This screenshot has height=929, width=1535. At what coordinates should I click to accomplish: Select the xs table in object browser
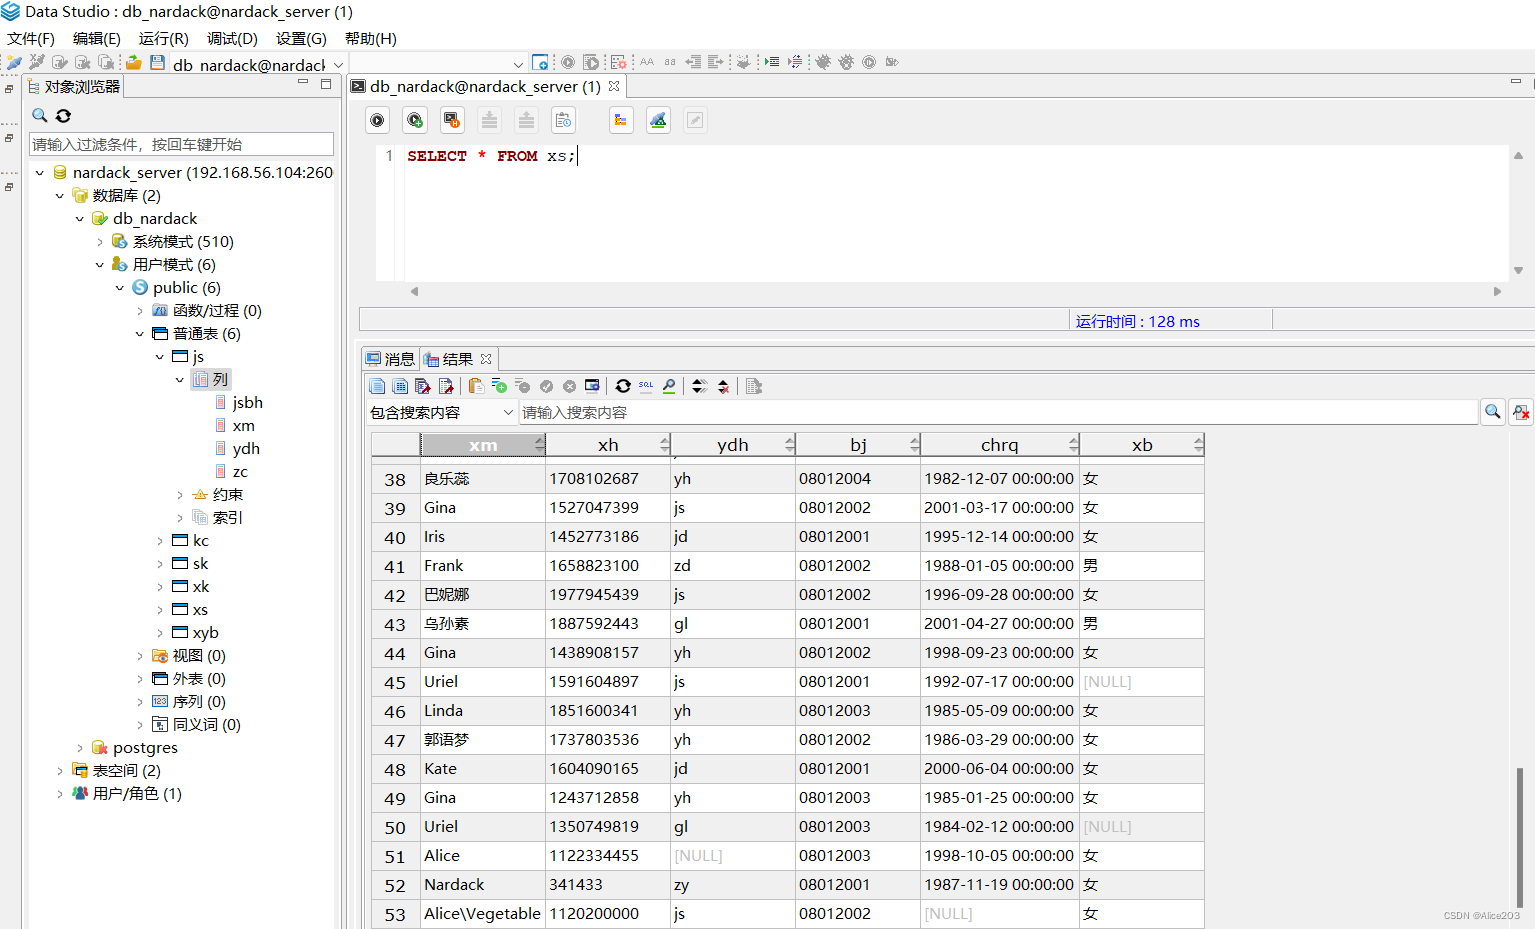[200, 610]
